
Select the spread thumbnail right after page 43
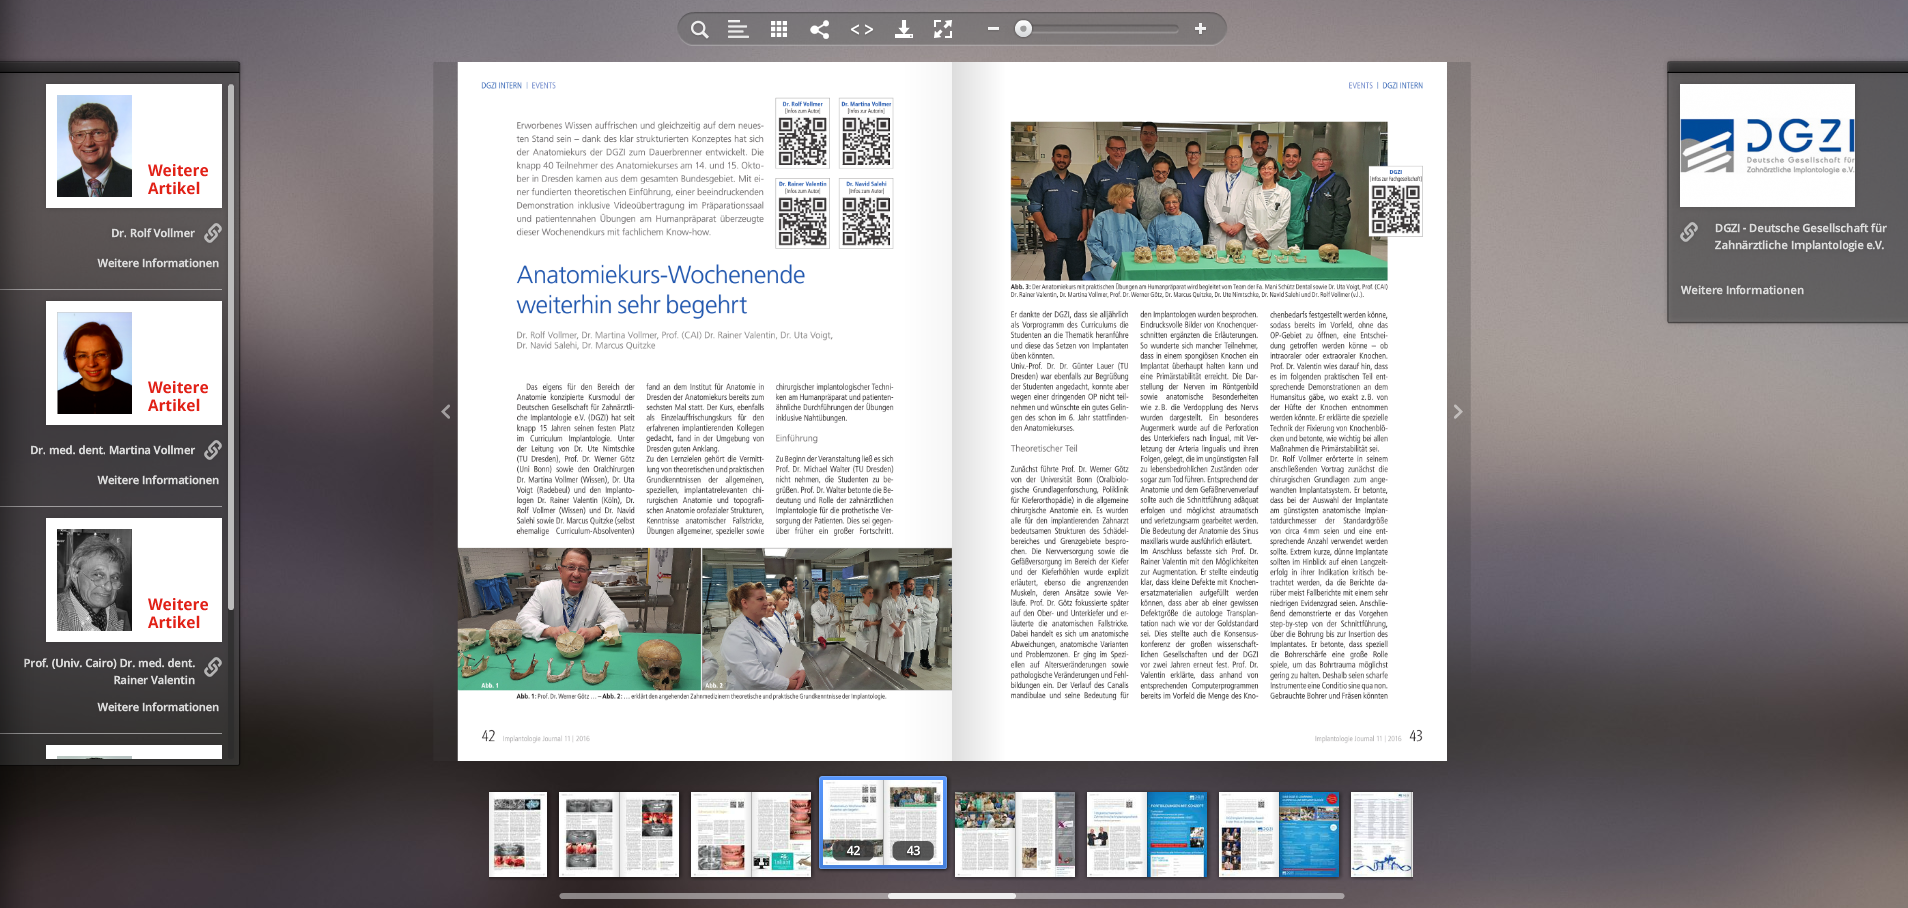(x=1015, y=835)
